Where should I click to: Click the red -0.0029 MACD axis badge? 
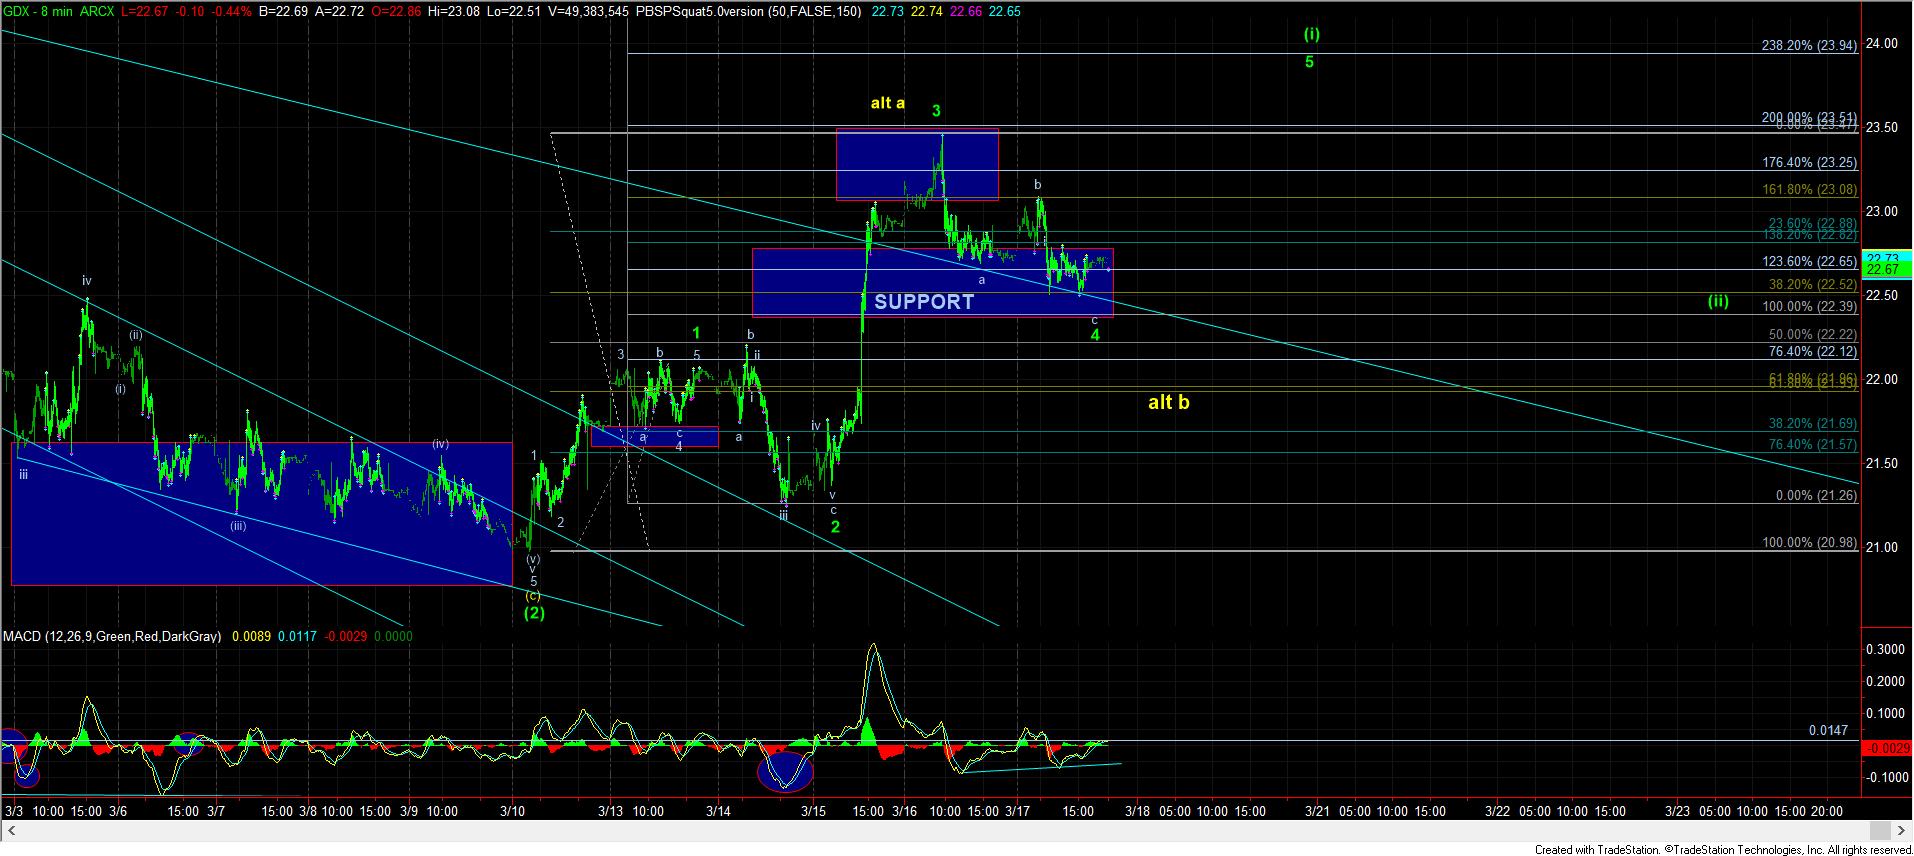click(x=1885, y=748)
